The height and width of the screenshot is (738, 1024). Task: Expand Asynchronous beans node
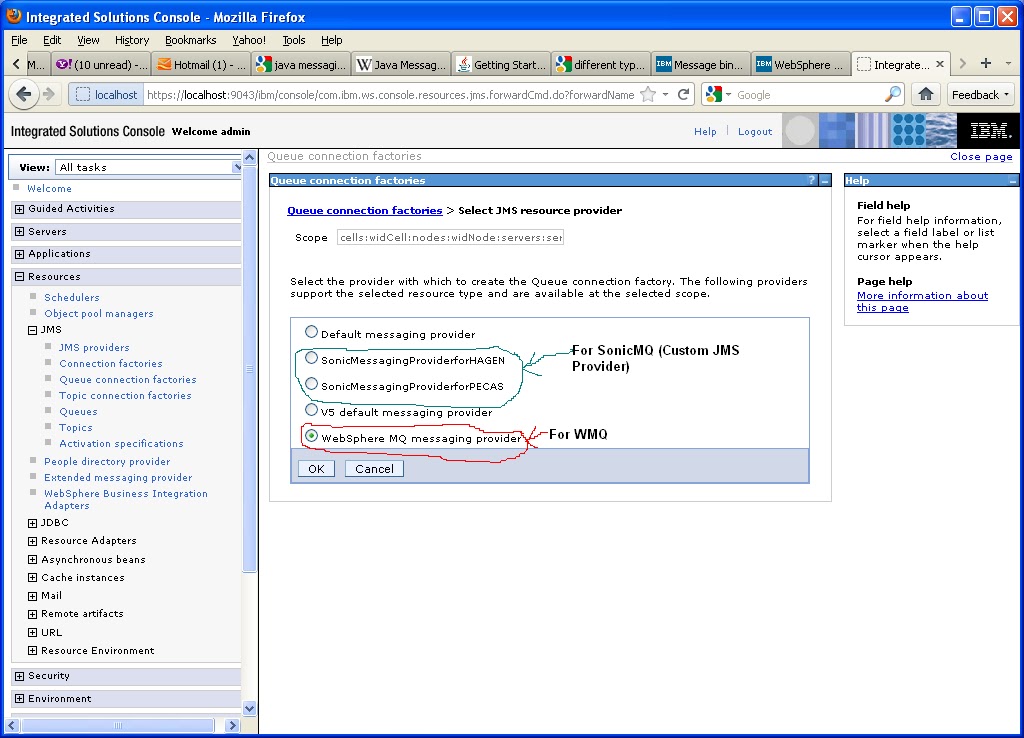click(x=33, y=560)
